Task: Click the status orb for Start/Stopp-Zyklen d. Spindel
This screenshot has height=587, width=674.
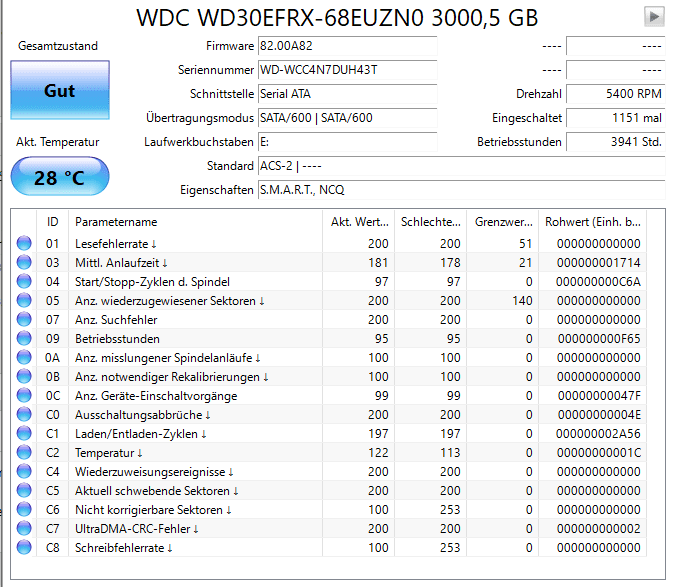Action: tap(24, 281)
